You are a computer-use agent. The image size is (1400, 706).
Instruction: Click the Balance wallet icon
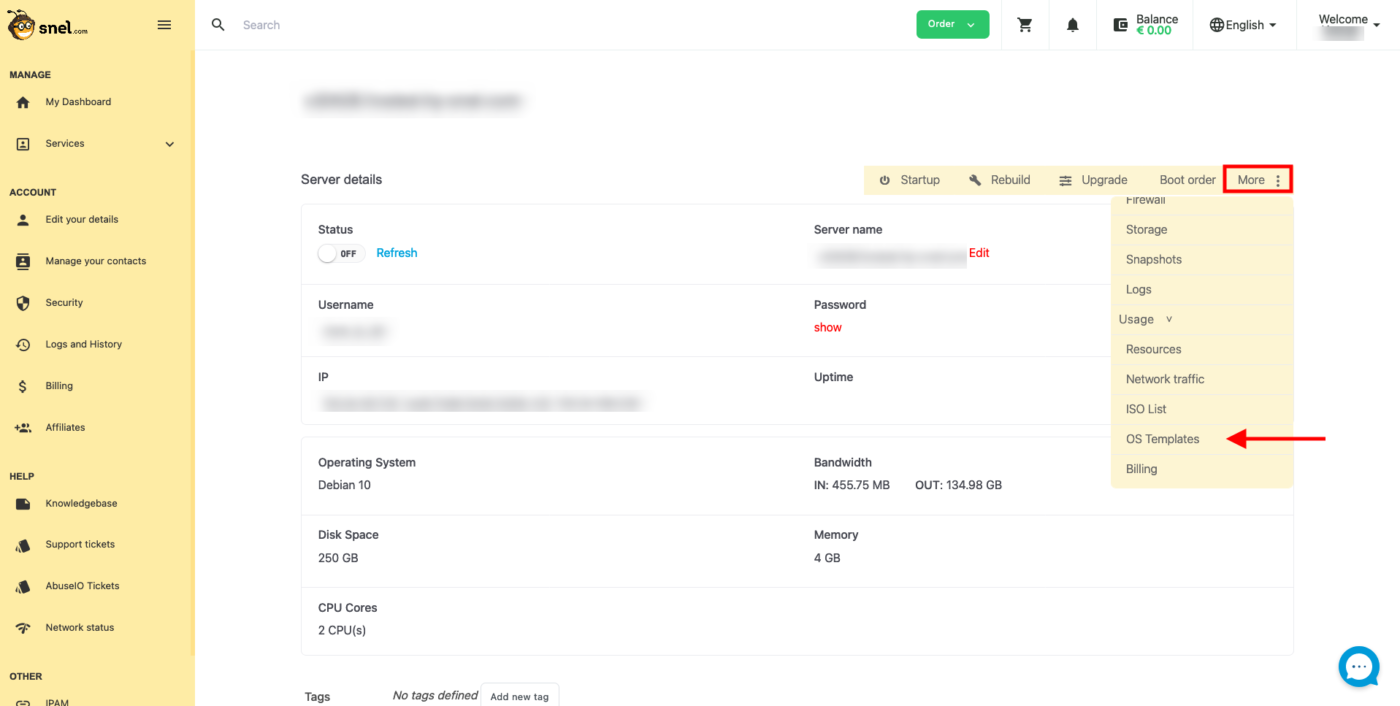point(1120,25)
